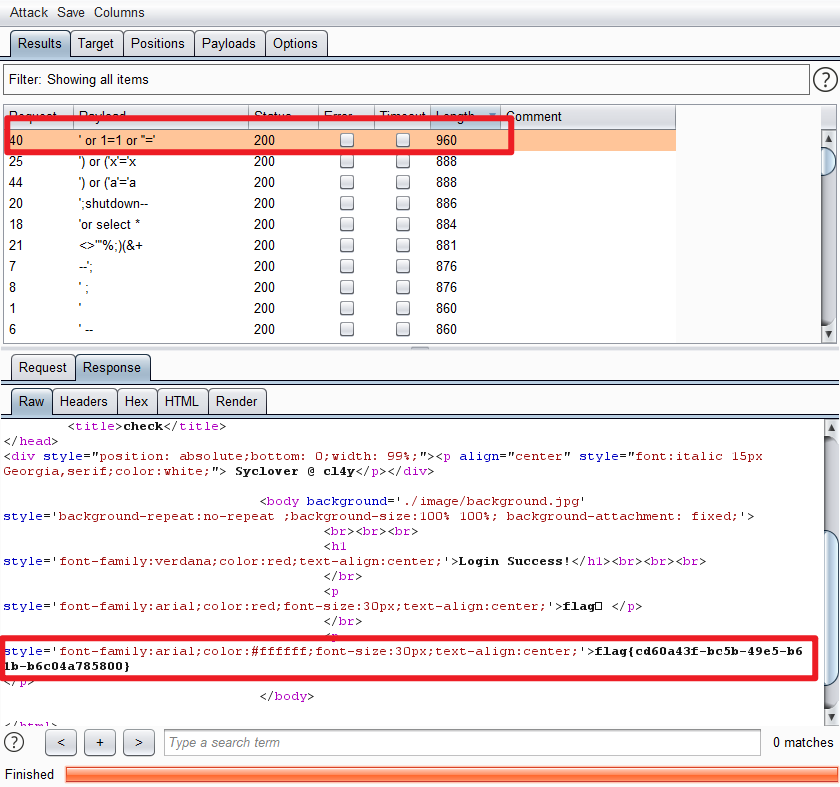
Task: Toggle Timeout checkbox for request 25
Action: [403, 161]
